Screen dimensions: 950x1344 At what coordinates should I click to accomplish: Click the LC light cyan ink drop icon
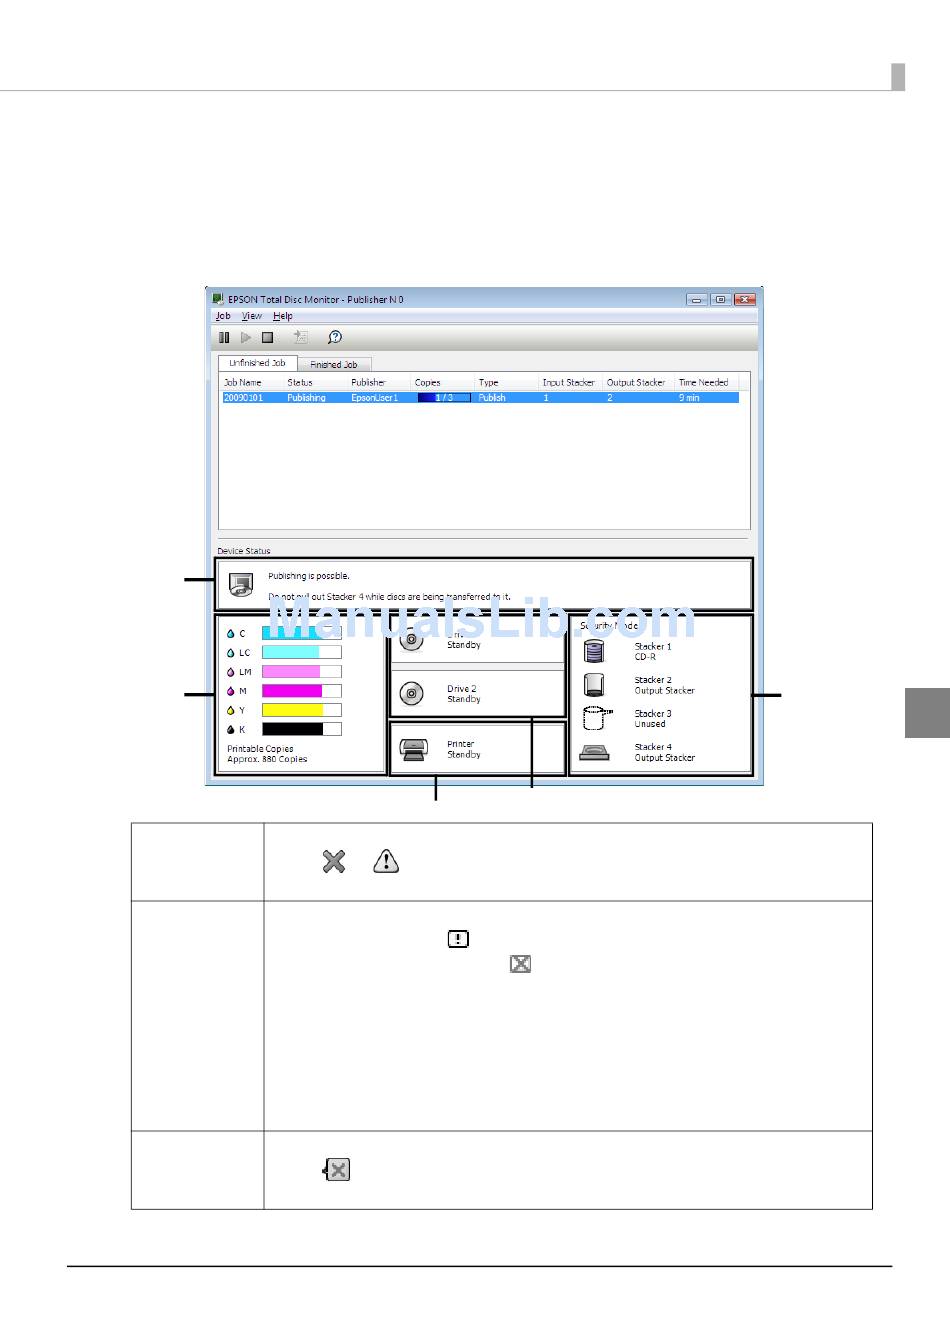(231, 653)
